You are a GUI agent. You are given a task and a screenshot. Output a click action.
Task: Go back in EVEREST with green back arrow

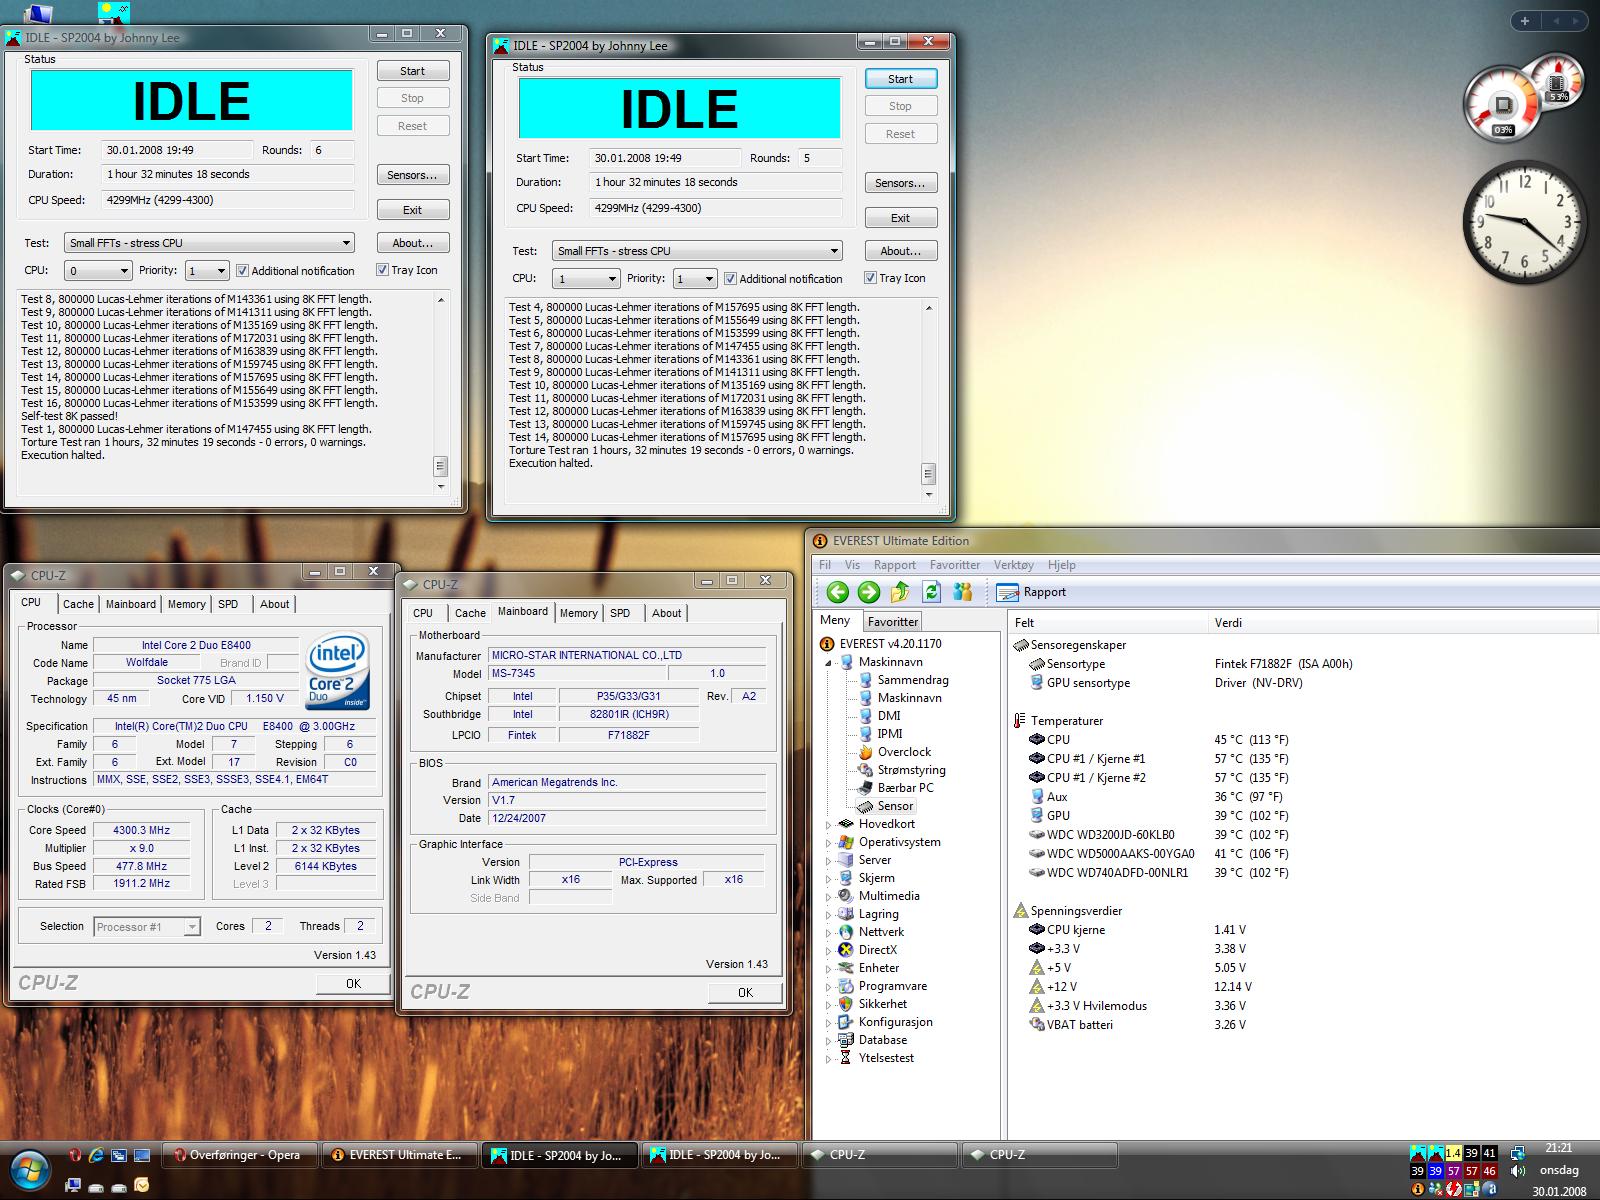[838, 592]
